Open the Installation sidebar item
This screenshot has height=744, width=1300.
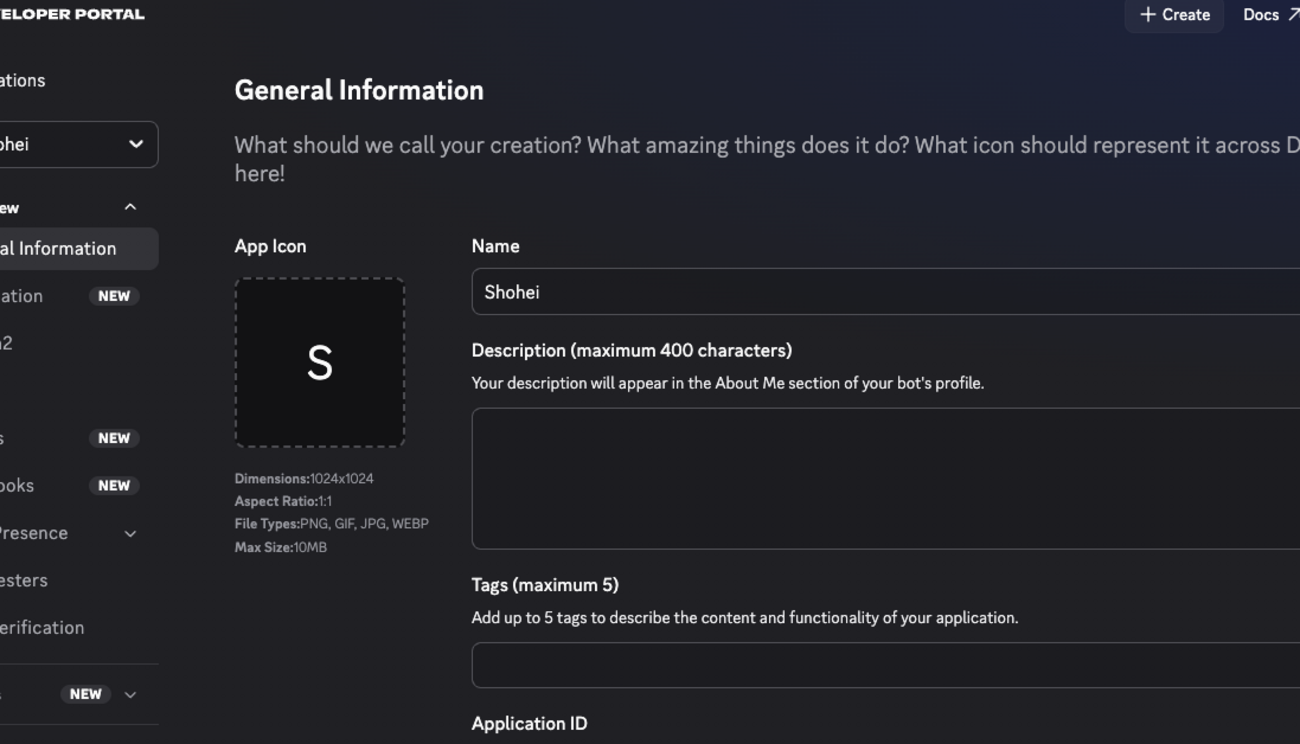[x=70, y=296]
